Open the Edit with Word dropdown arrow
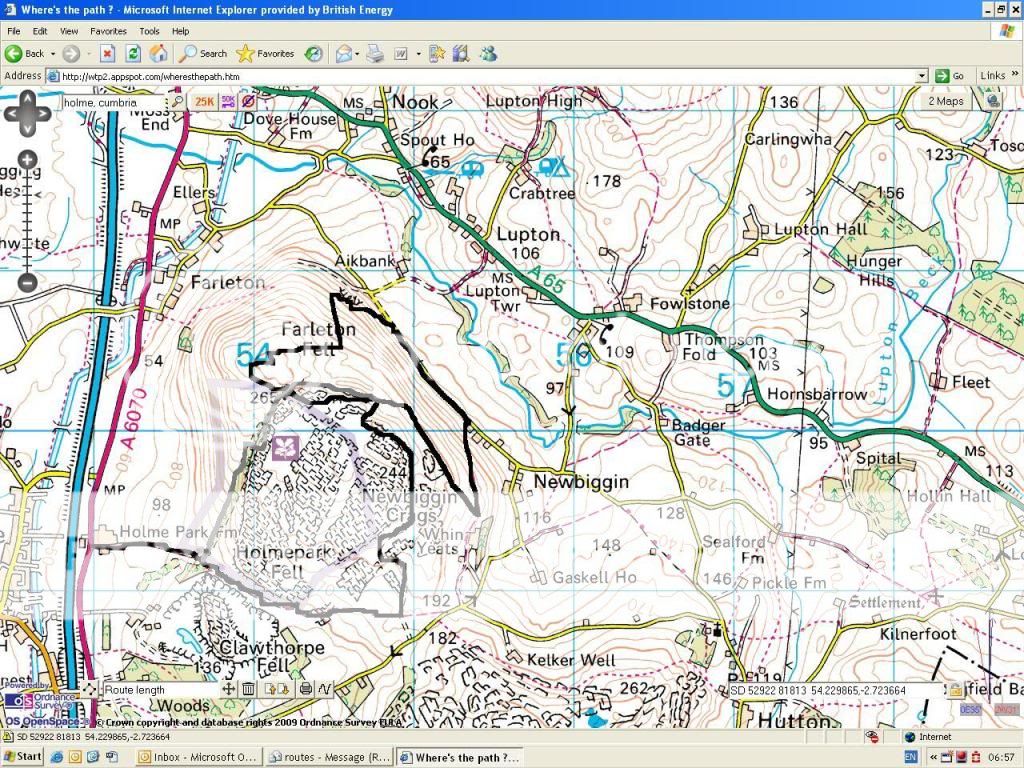The image size is (1024, 768). 418,54
